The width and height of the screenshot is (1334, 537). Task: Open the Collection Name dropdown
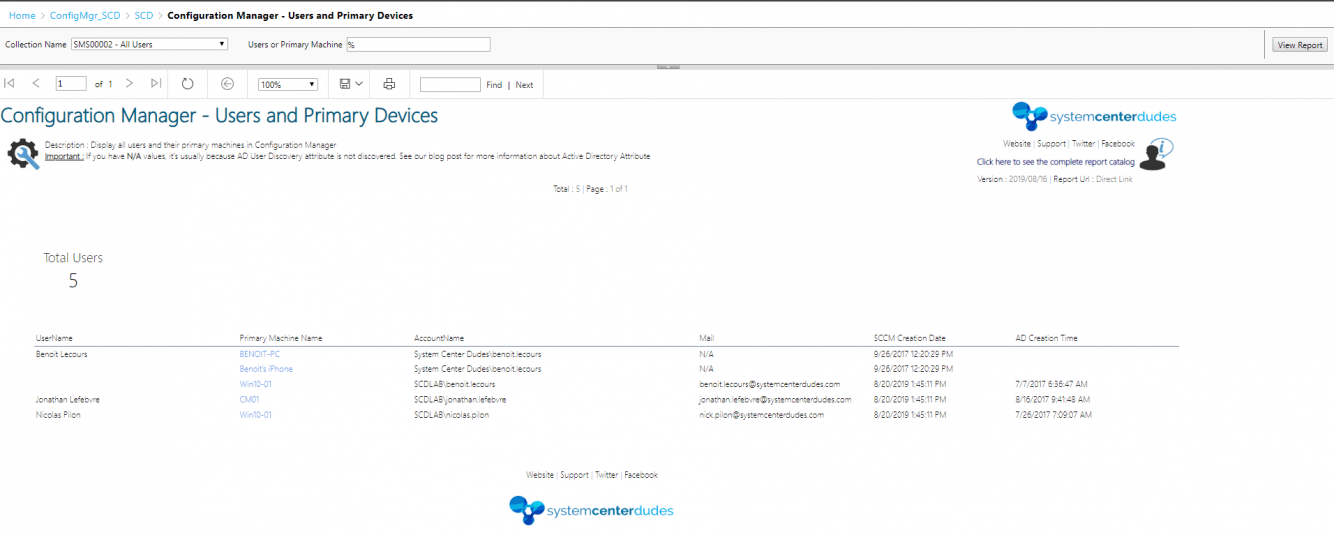[150, 44]
